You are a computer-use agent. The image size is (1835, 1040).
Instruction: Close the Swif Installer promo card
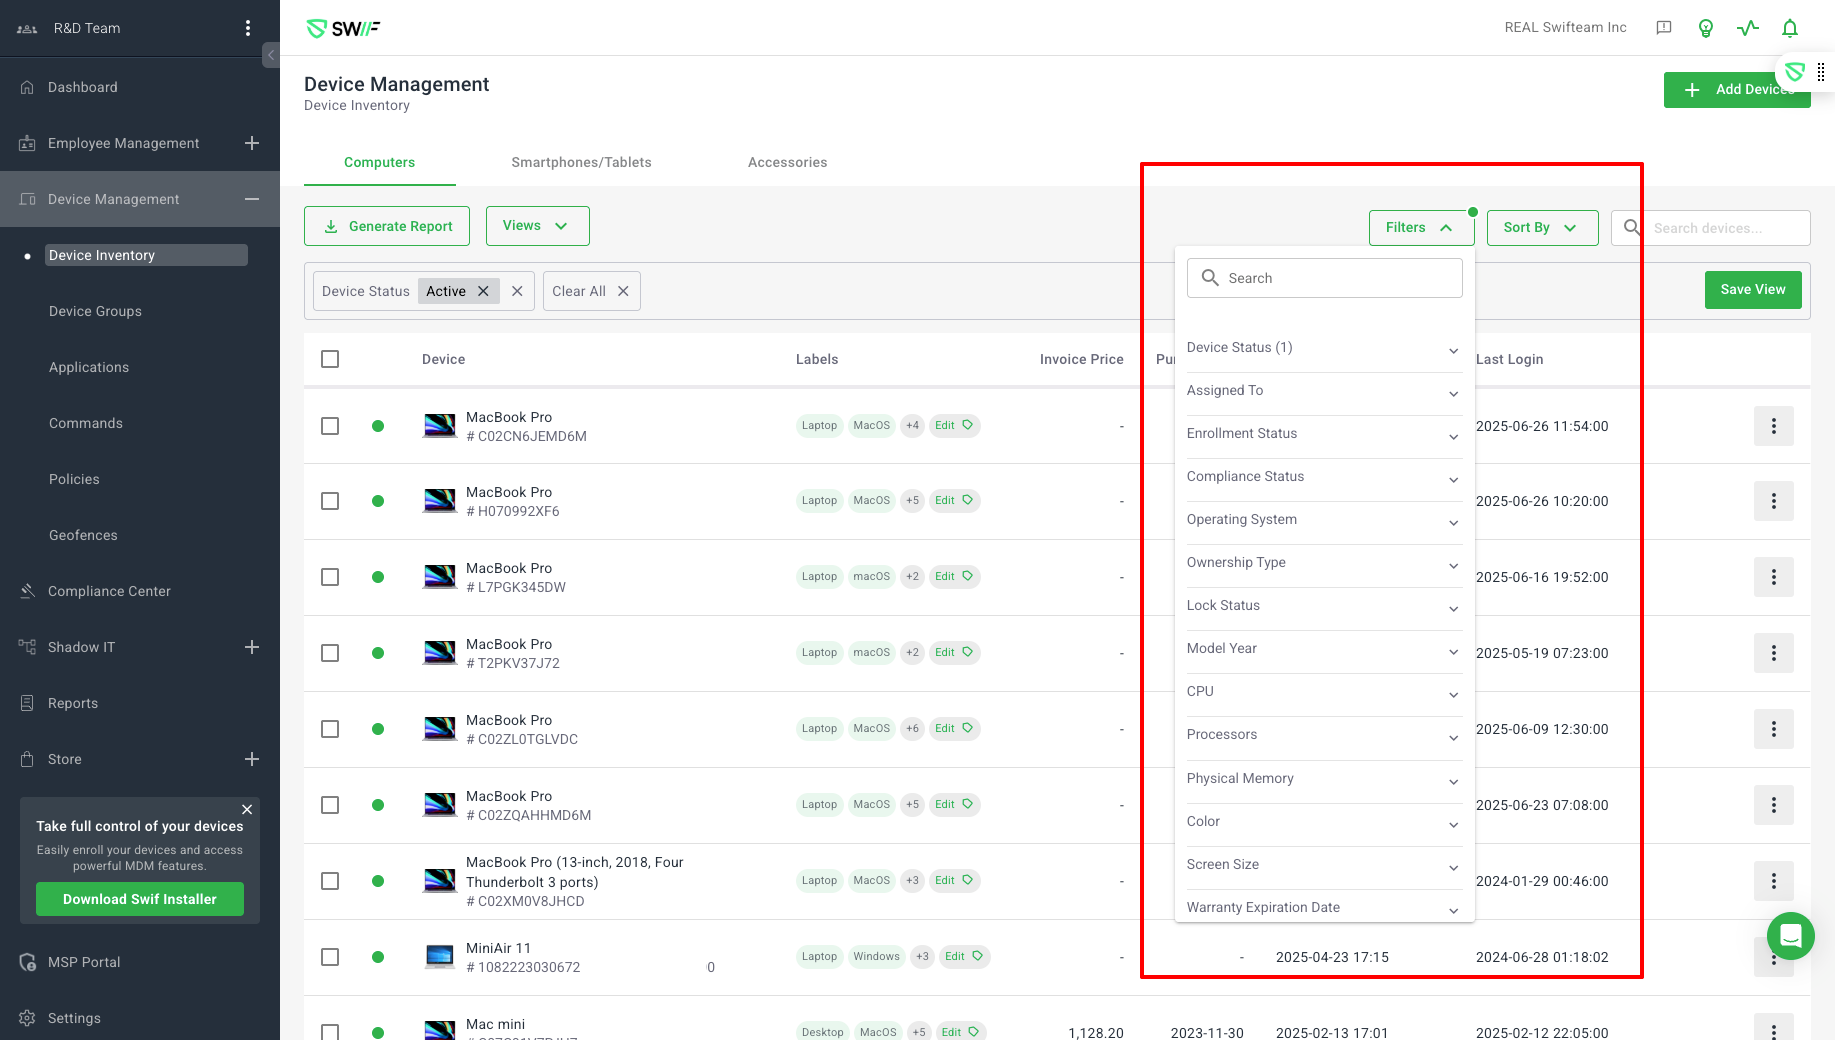coord(247,809)
